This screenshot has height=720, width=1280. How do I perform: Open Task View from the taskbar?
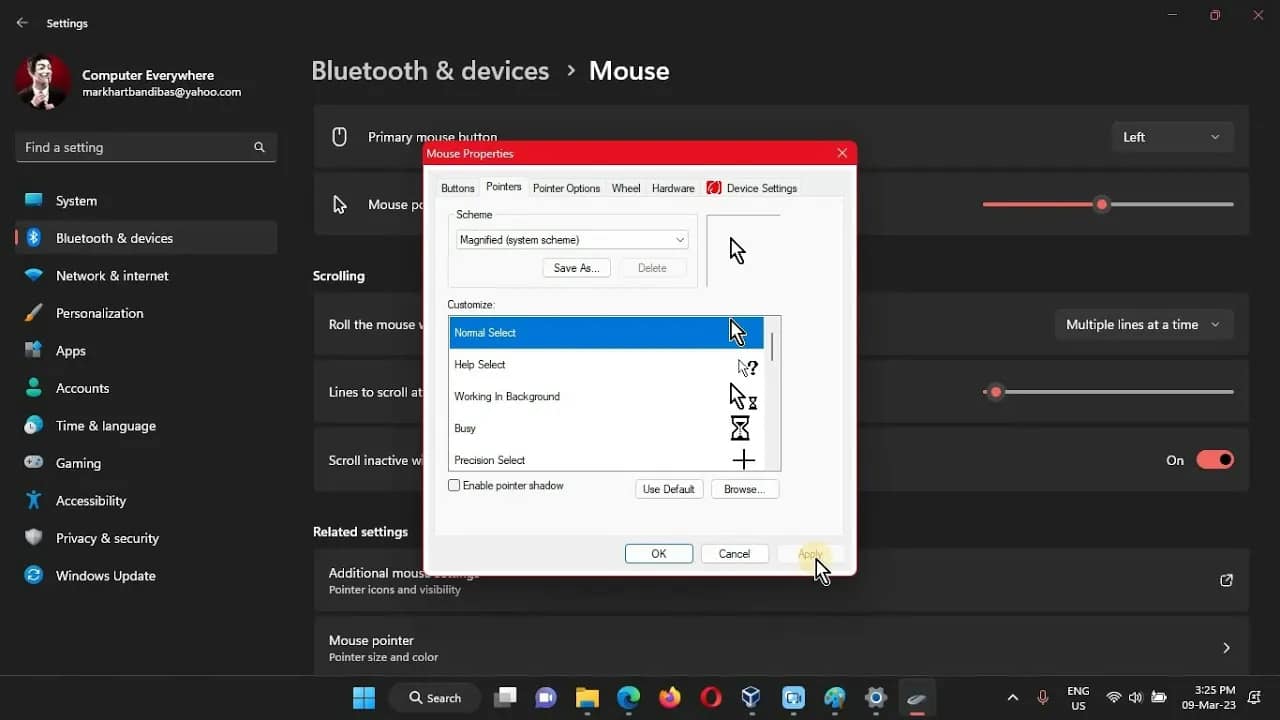pos(505,697)
